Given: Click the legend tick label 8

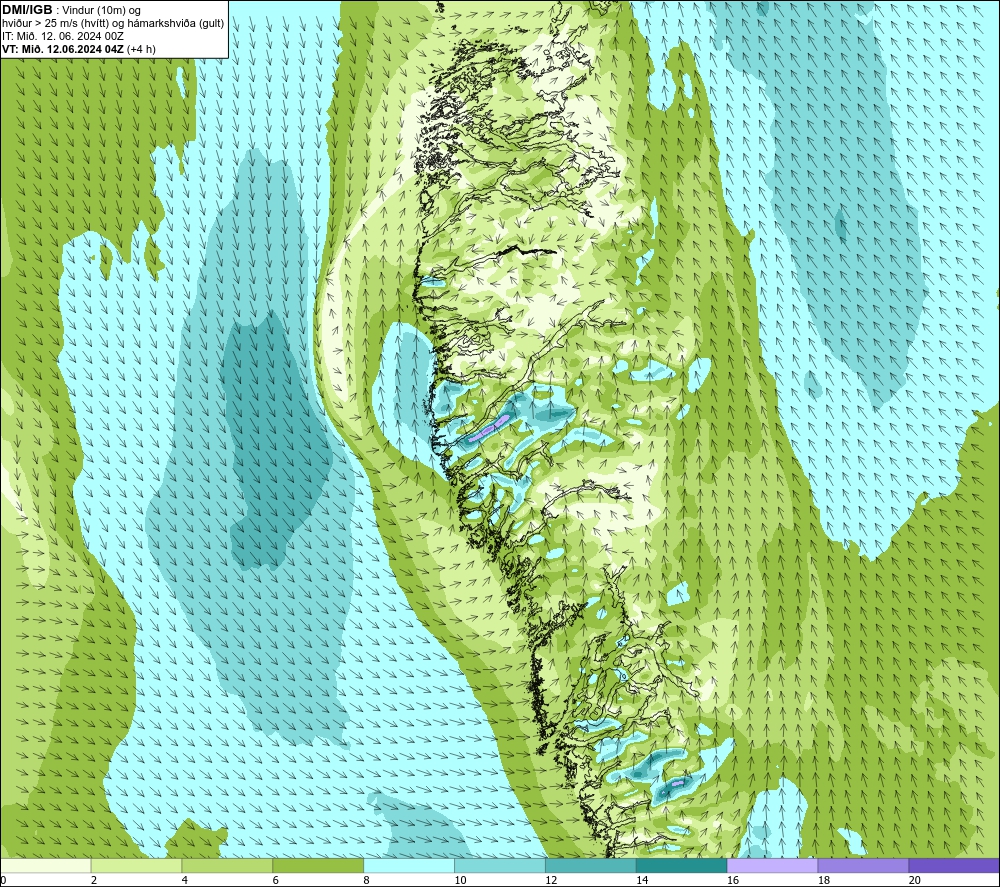Looking at the screenshot, I should coord(367,880).
